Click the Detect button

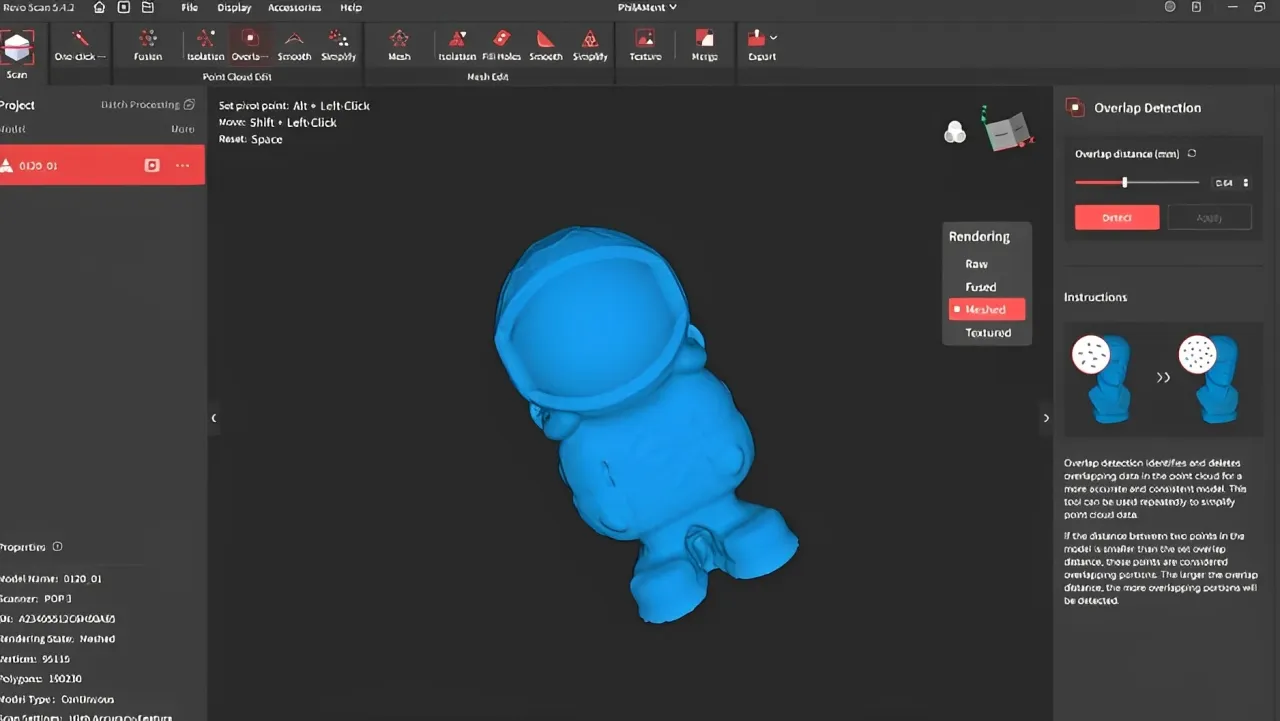click(1117, 217)
